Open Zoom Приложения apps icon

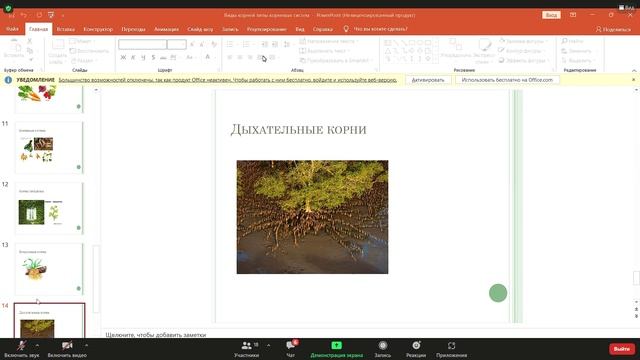pos(451,346)
